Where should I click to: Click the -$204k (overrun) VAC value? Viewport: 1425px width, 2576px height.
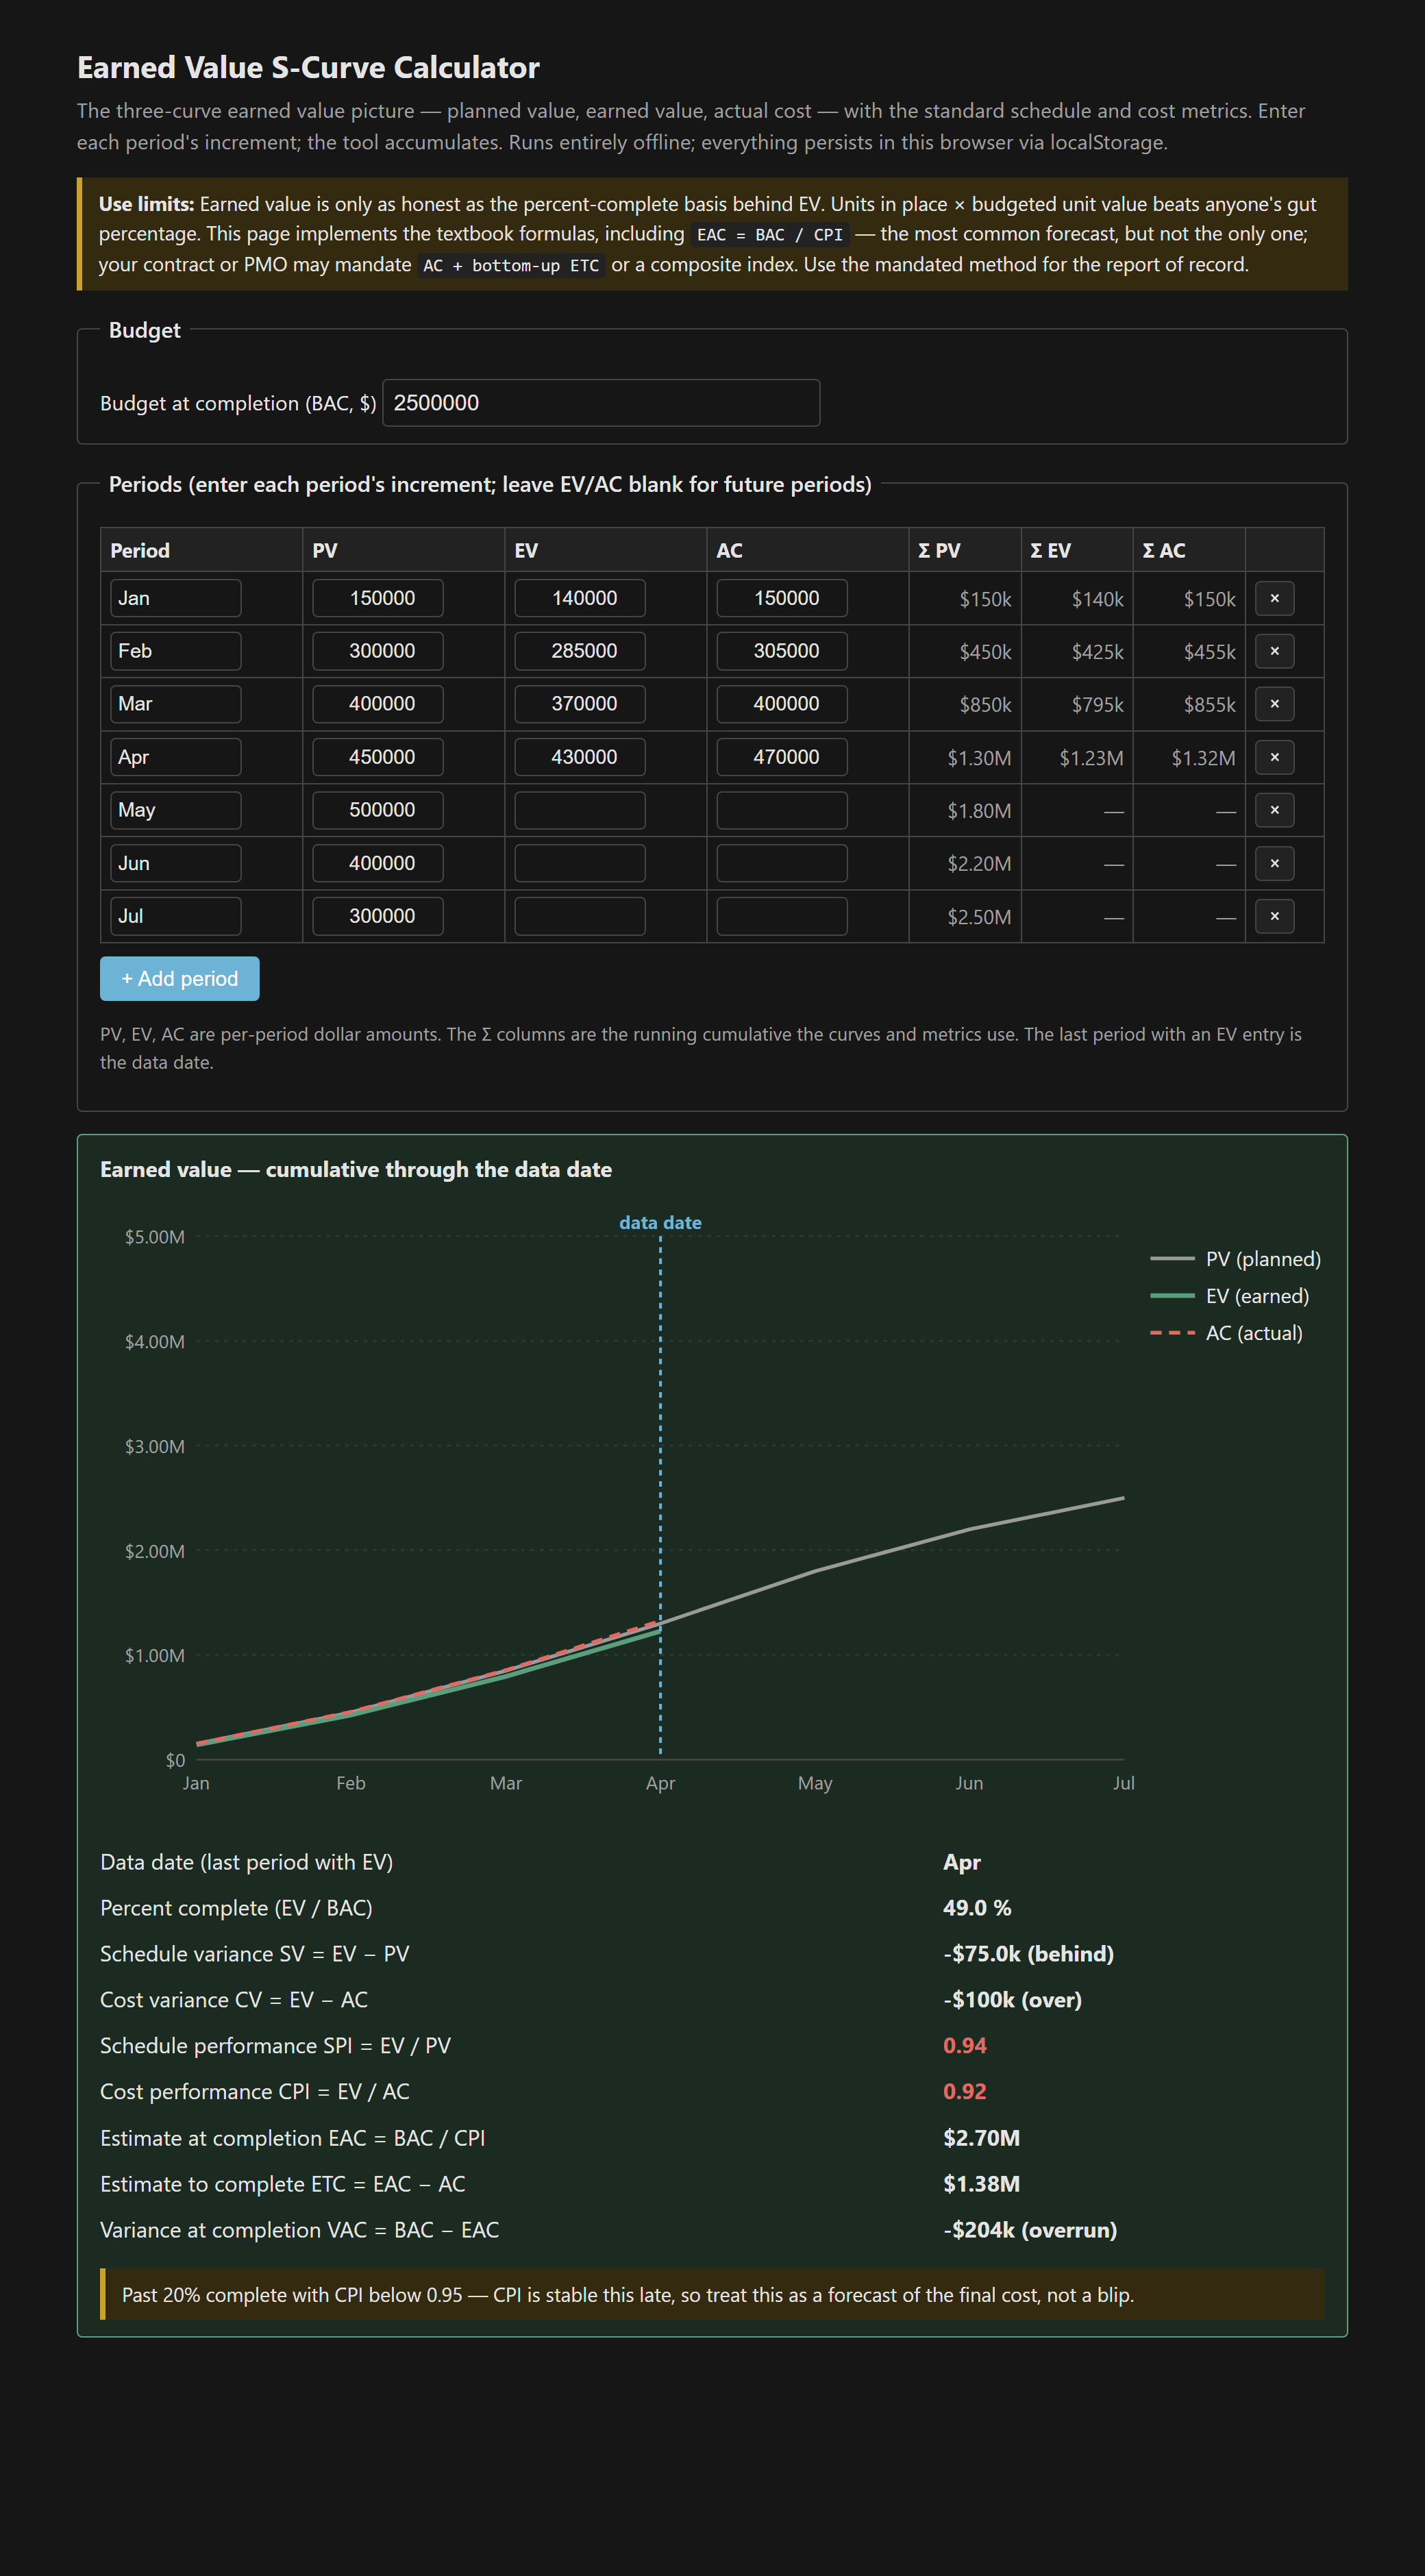1030,2229
